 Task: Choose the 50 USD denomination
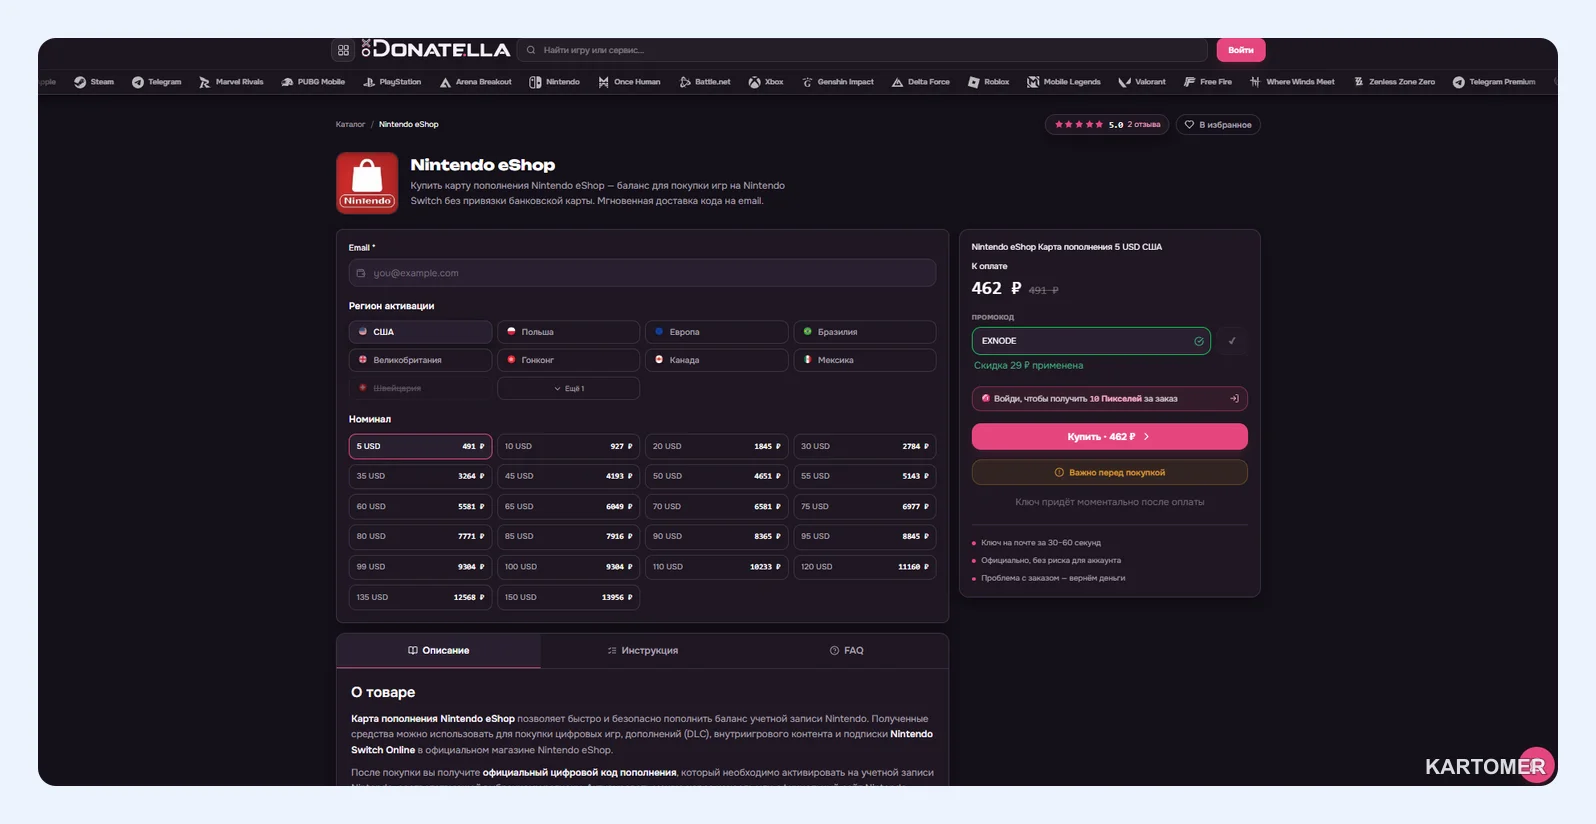click(x=716, y=476)
